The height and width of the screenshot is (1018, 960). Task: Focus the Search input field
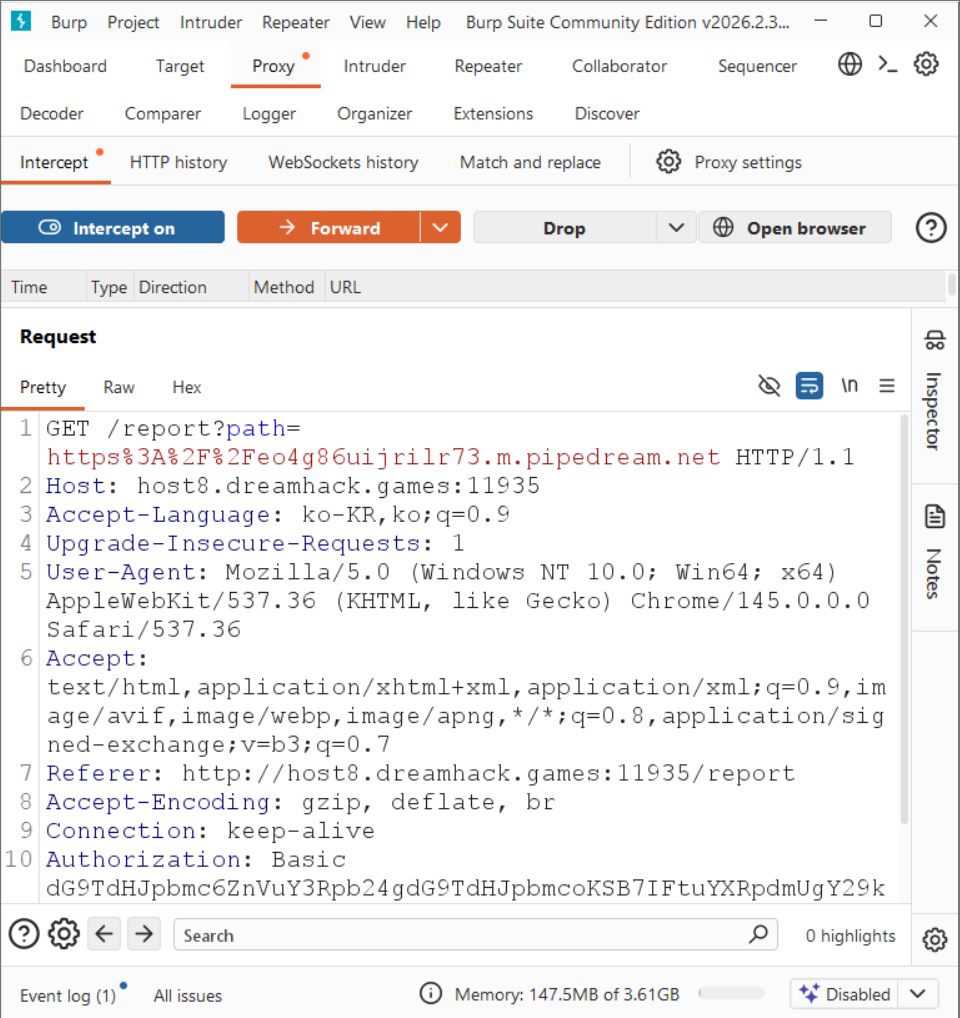click(475, 934)
